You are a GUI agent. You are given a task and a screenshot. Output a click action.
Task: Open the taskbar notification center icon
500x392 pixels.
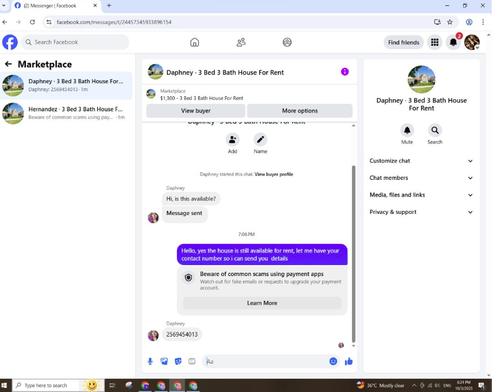click(482, 385)
